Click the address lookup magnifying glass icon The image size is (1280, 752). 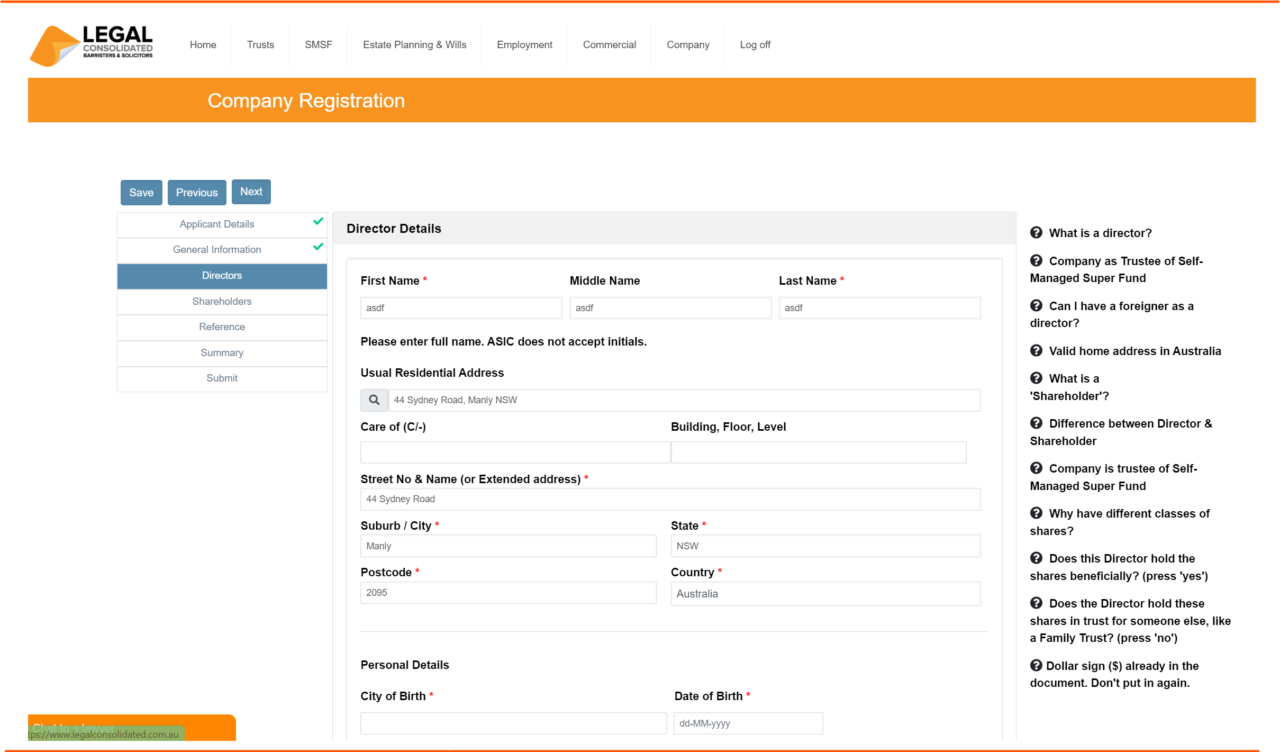374,399
